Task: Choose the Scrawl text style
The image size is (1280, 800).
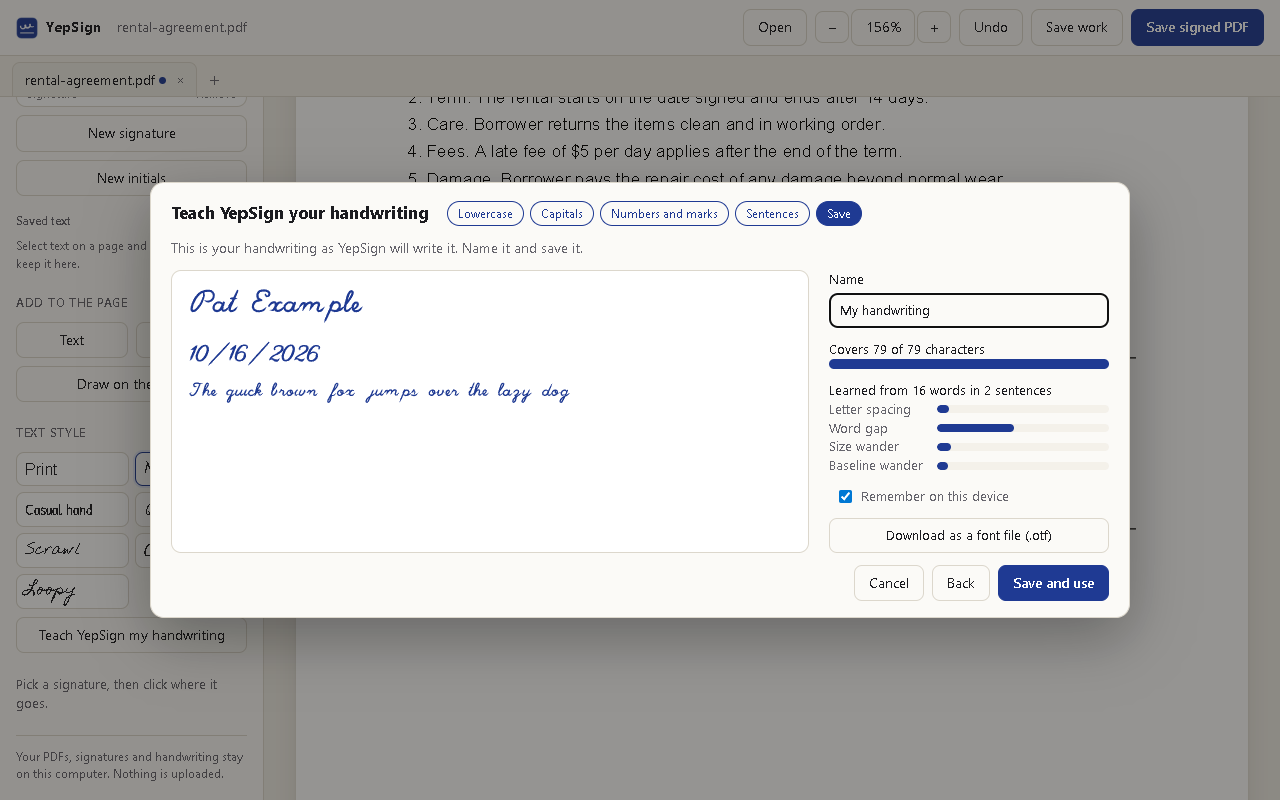Action: coord(72,550)
